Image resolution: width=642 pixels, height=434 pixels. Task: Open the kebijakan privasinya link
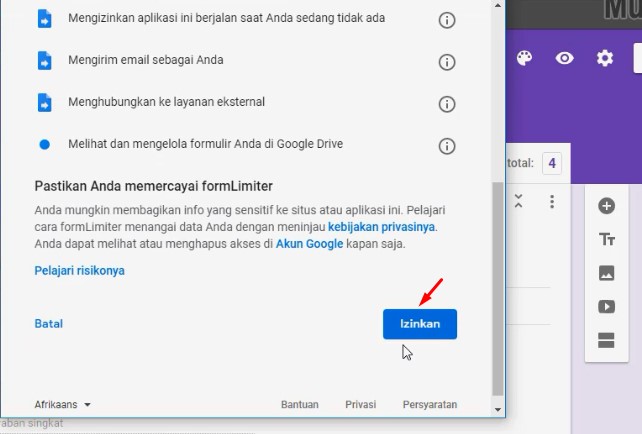tap(381, 227)
